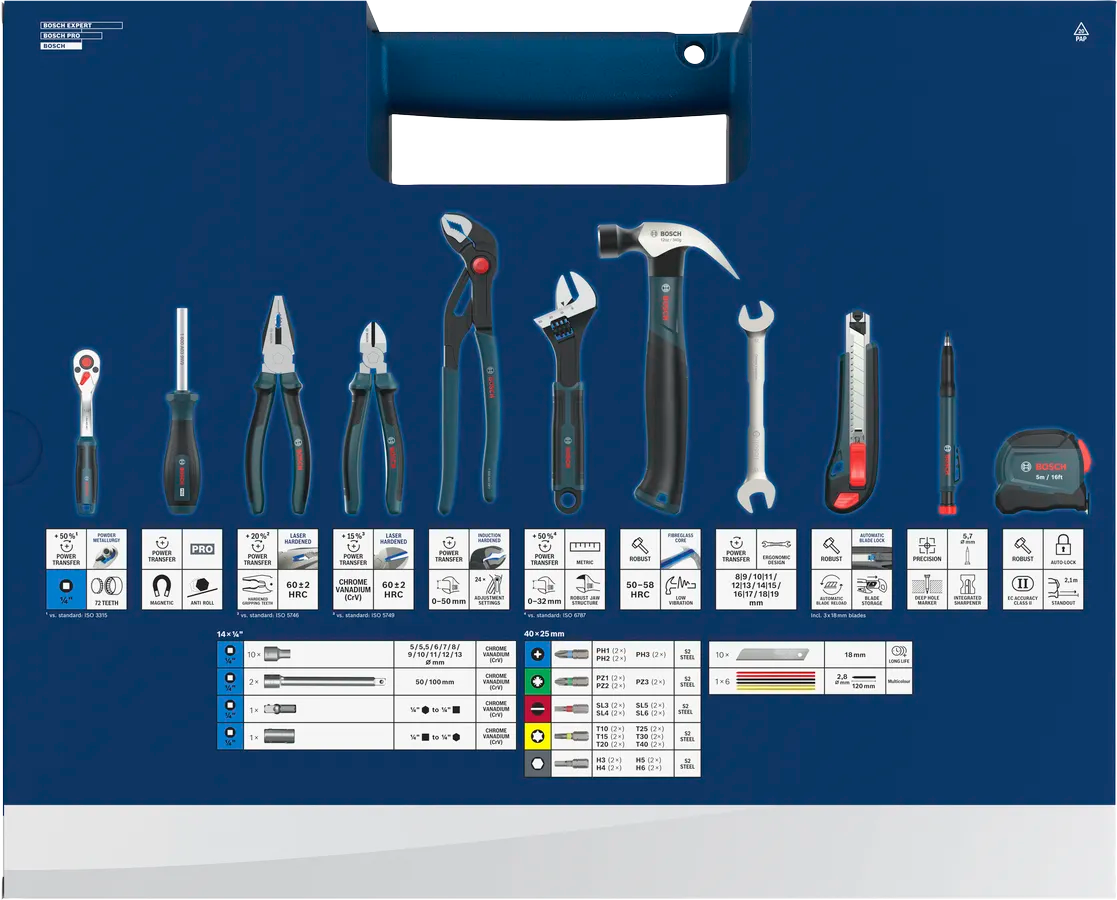Click the PAP recycling triangle icon

tap(1081, 31)
